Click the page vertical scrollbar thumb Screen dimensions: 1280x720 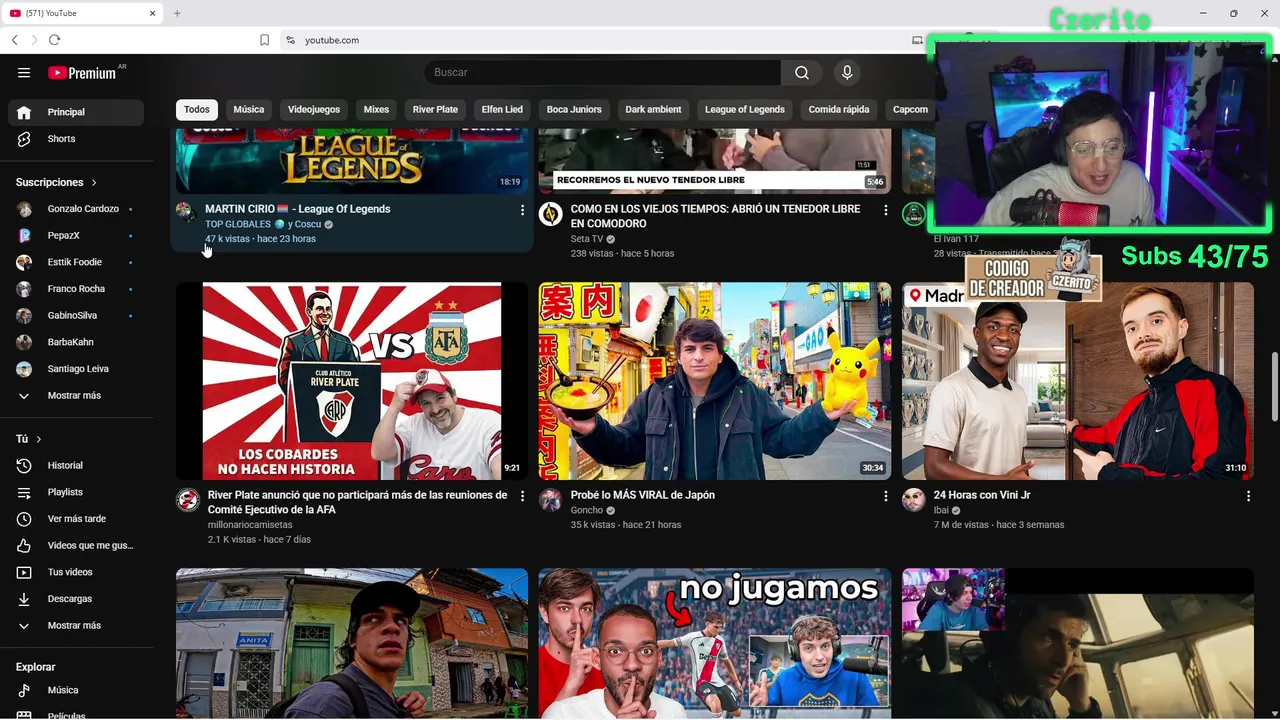click(x=1274, y=387)
